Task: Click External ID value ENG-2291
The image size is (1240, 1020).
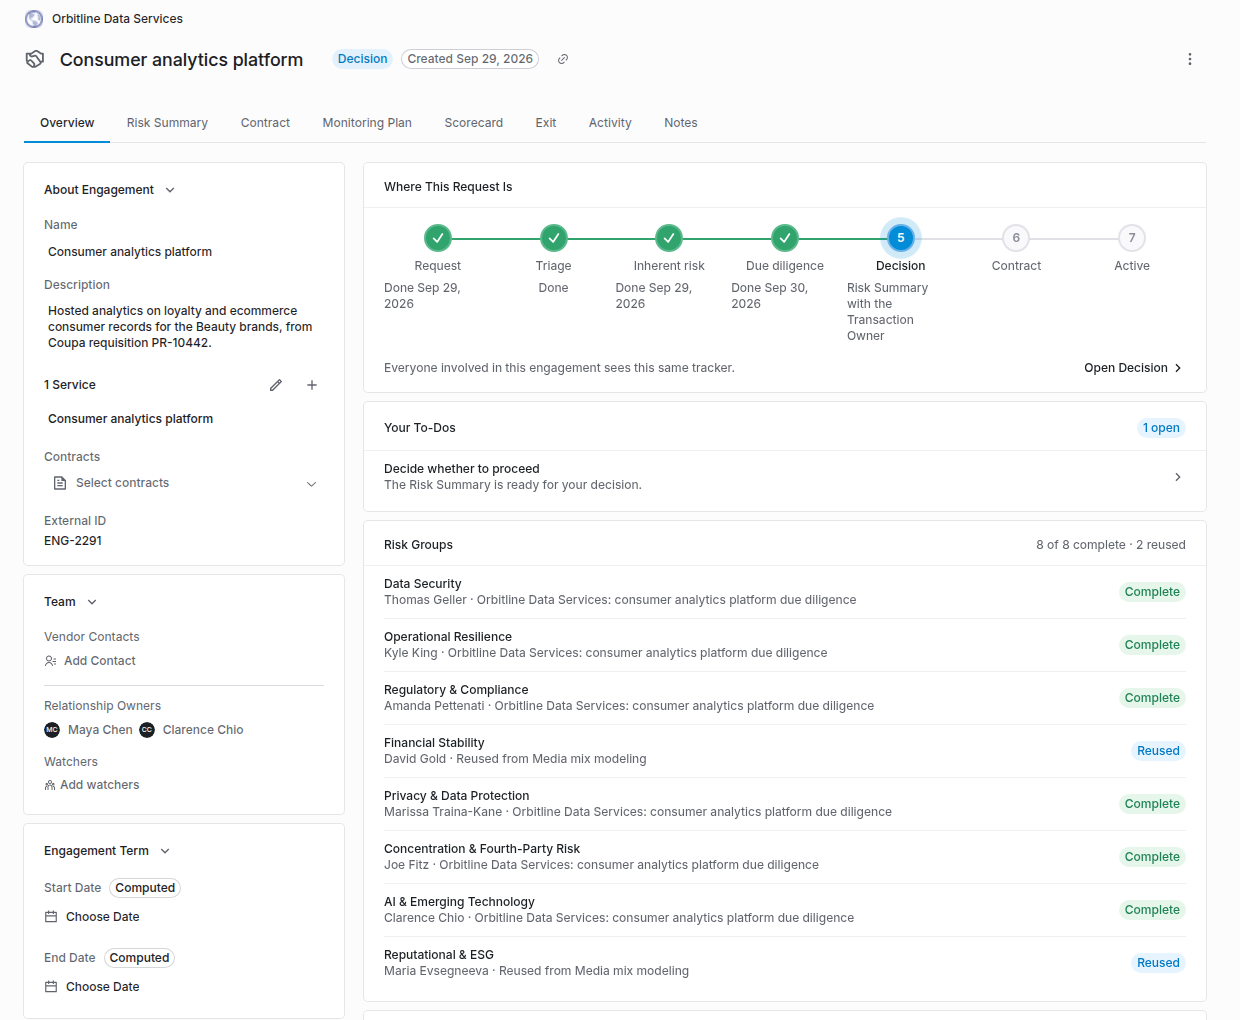Action: coord(73,541)
